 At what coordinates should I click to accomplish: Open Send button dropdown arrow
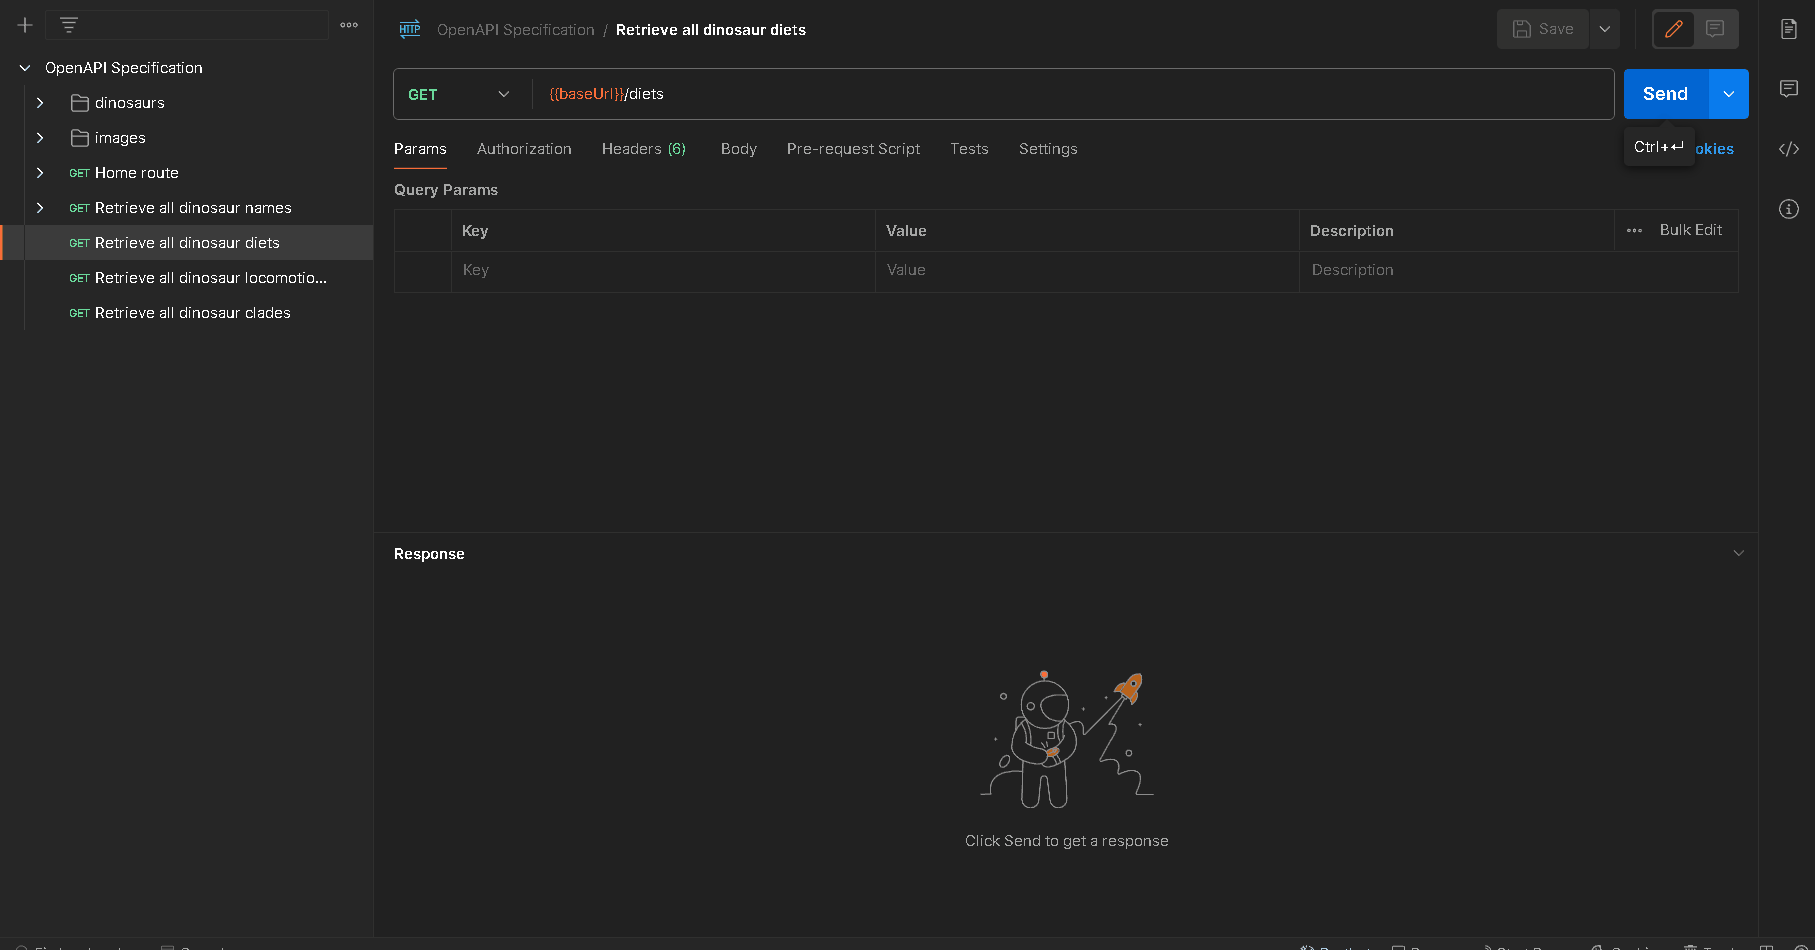1729,94
